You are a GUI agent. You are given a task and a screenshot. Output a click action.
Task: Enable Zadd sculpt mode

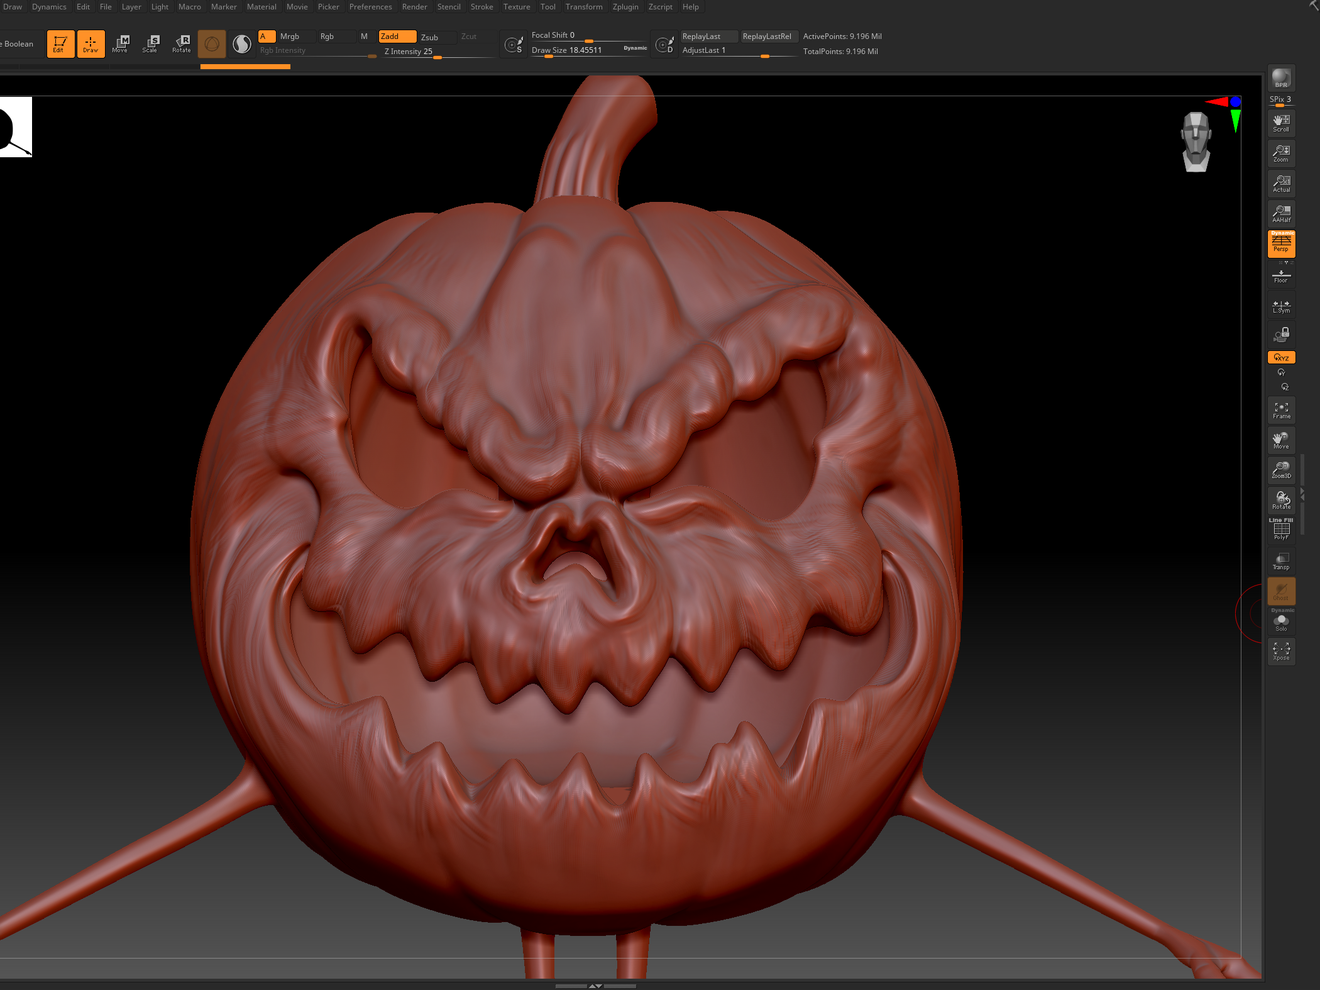[x=397, y=36]
